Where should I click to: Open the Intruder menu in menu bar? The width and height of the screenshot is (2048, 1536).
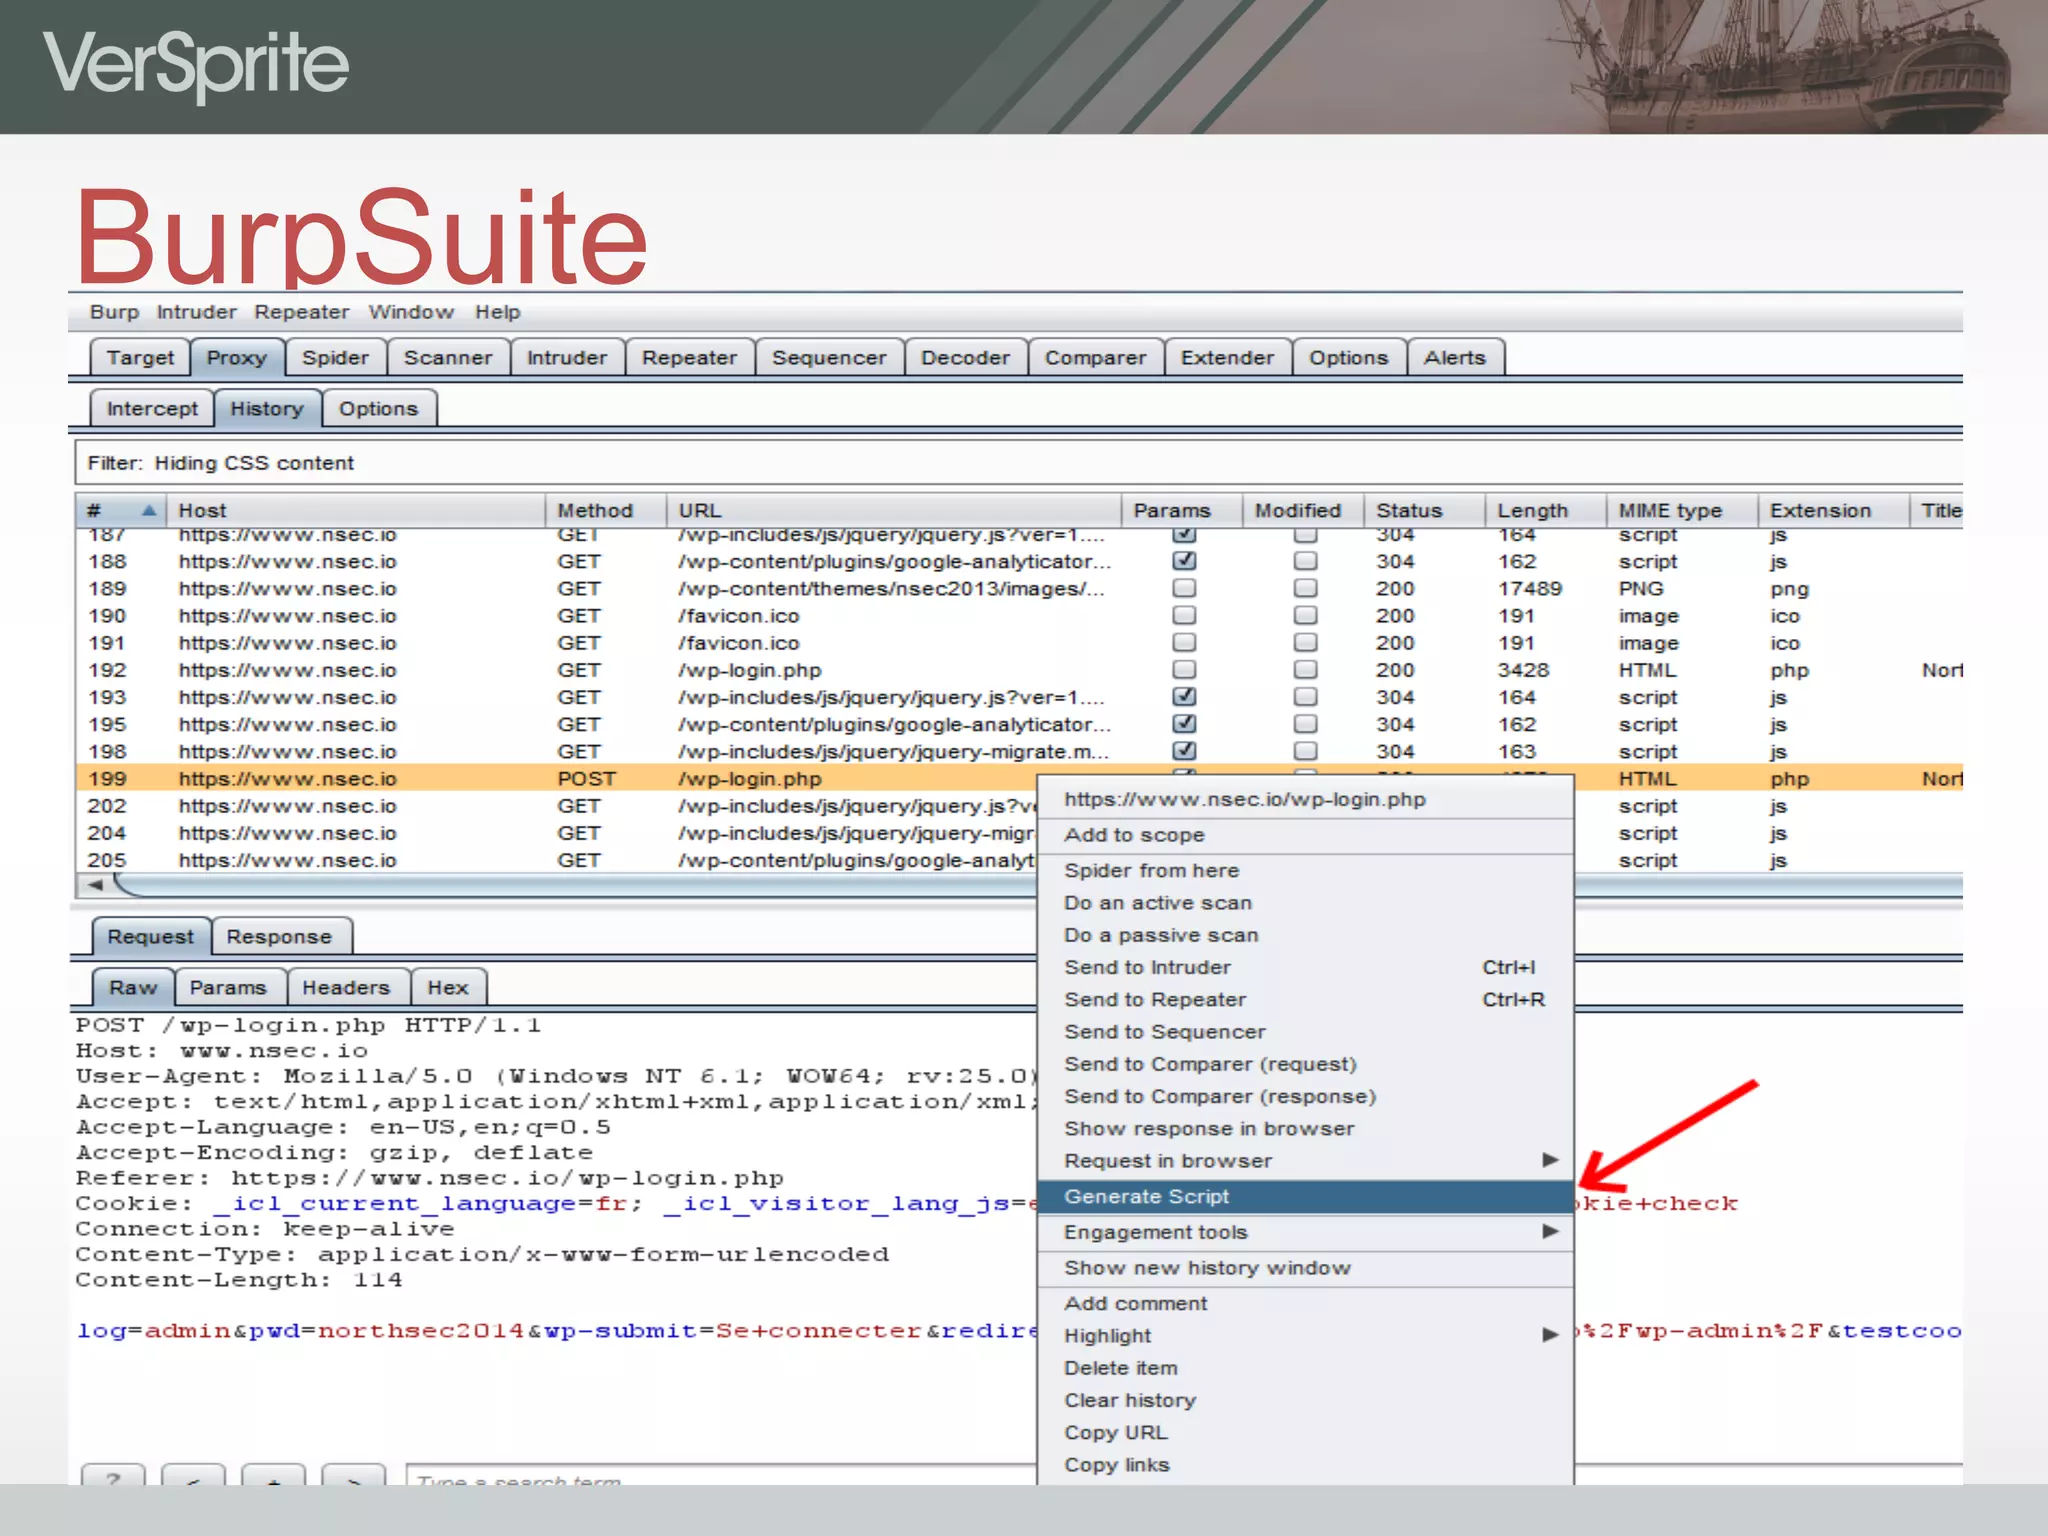(196, 312)
